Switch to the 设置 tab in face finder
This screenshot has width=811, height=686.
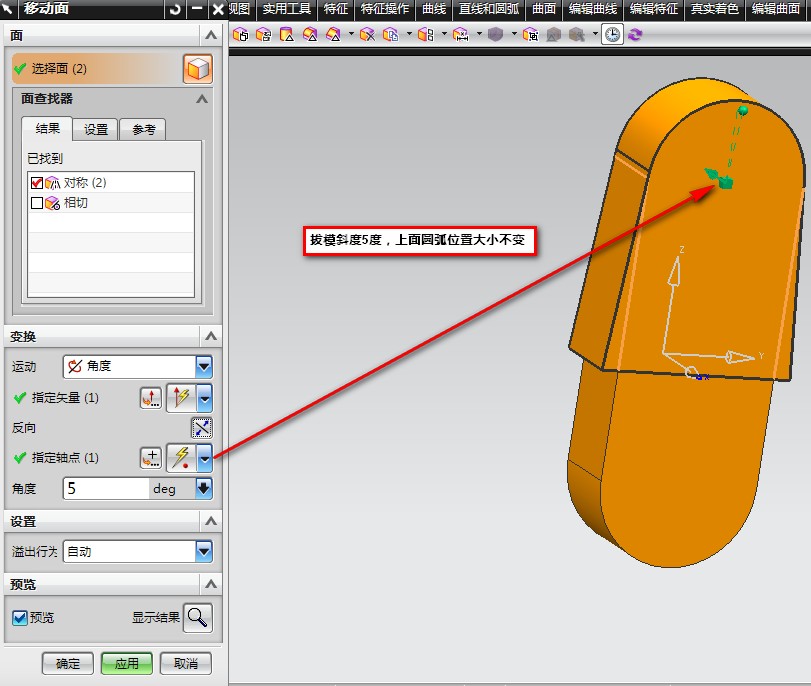(x=96, y=129)
